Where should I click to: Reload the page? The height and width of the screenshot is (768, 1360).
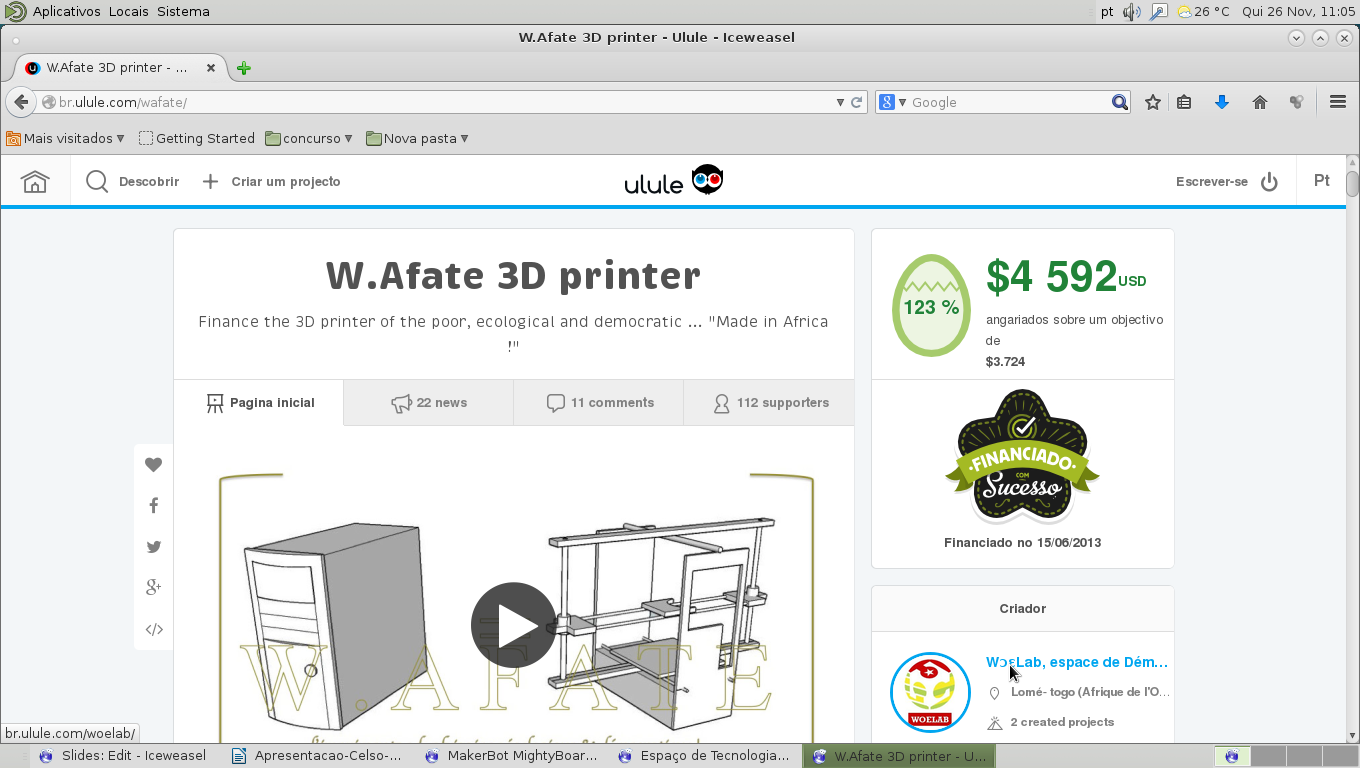point(857,102)
